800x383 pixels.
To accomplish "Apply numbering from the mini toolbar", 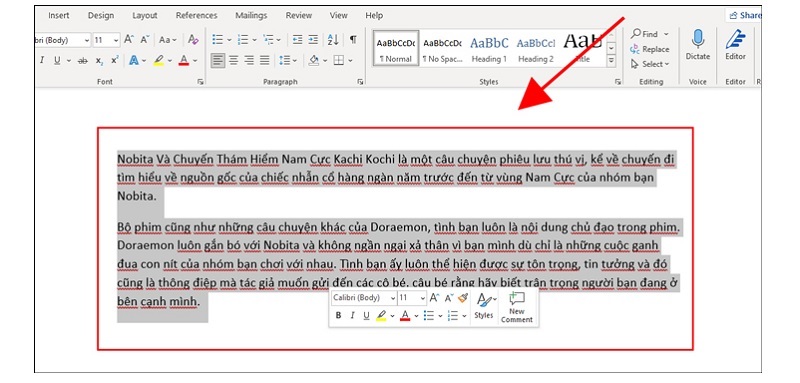I will [452, 316].
